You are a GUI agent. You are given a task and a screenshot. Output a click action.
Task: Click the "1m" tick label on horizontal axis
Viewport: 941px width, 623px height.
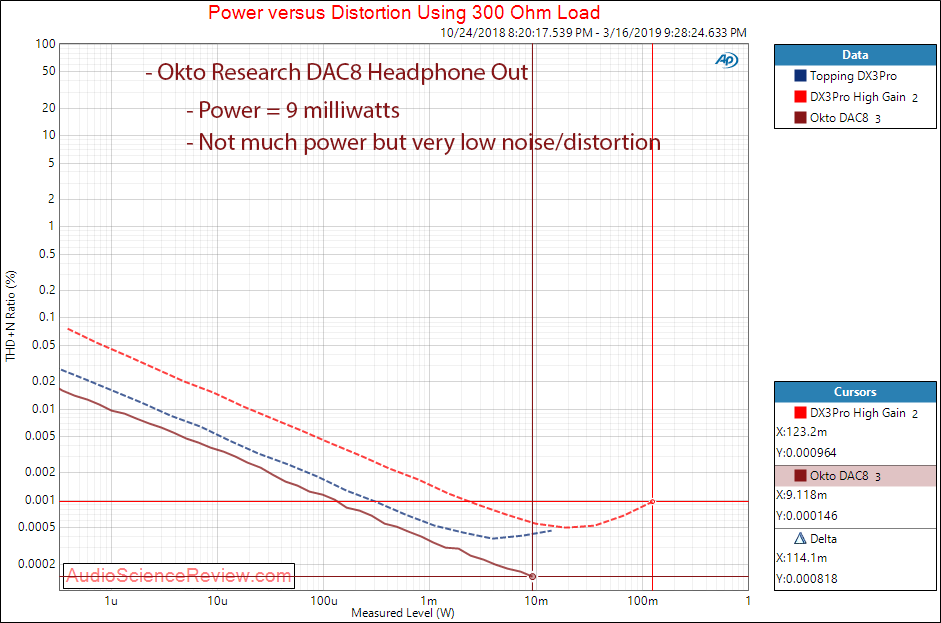(x=428, y=601)
